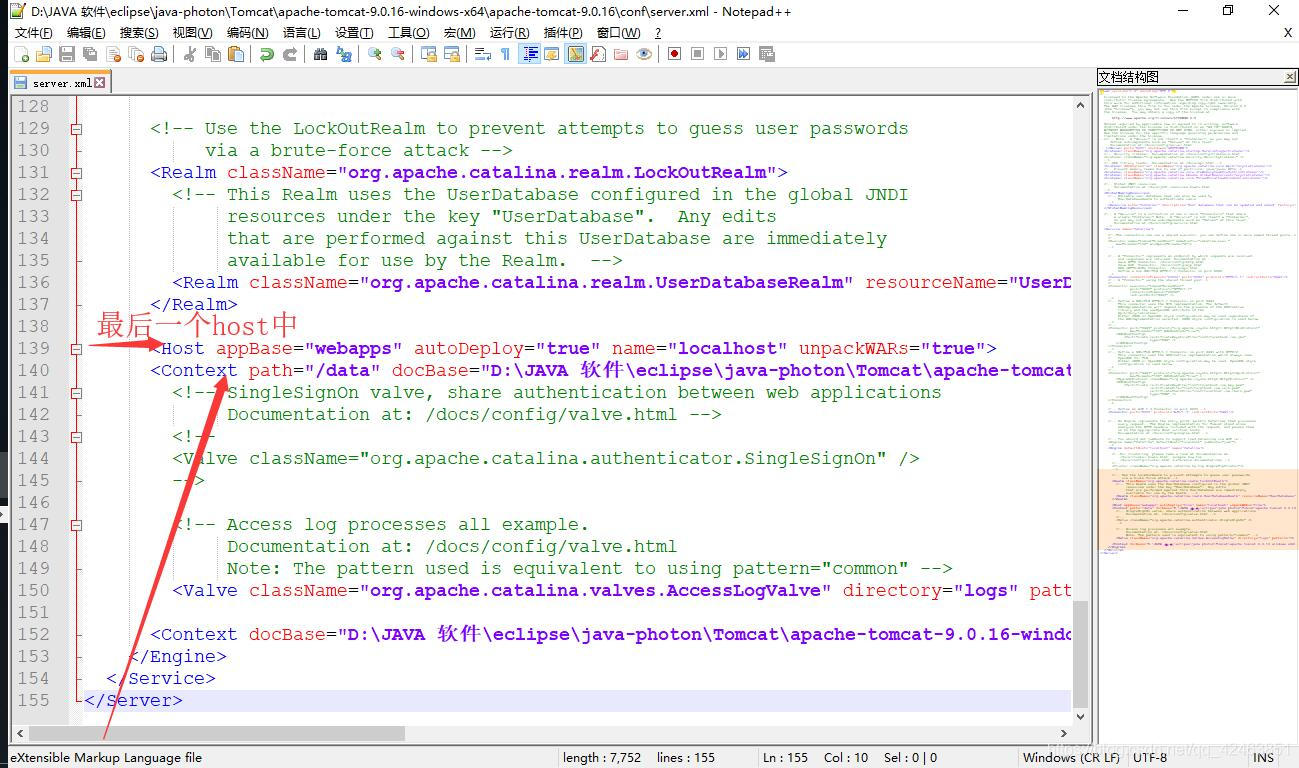Open the 编码(N) menu
1299x768 pixels.
click(x=247, y=33)
